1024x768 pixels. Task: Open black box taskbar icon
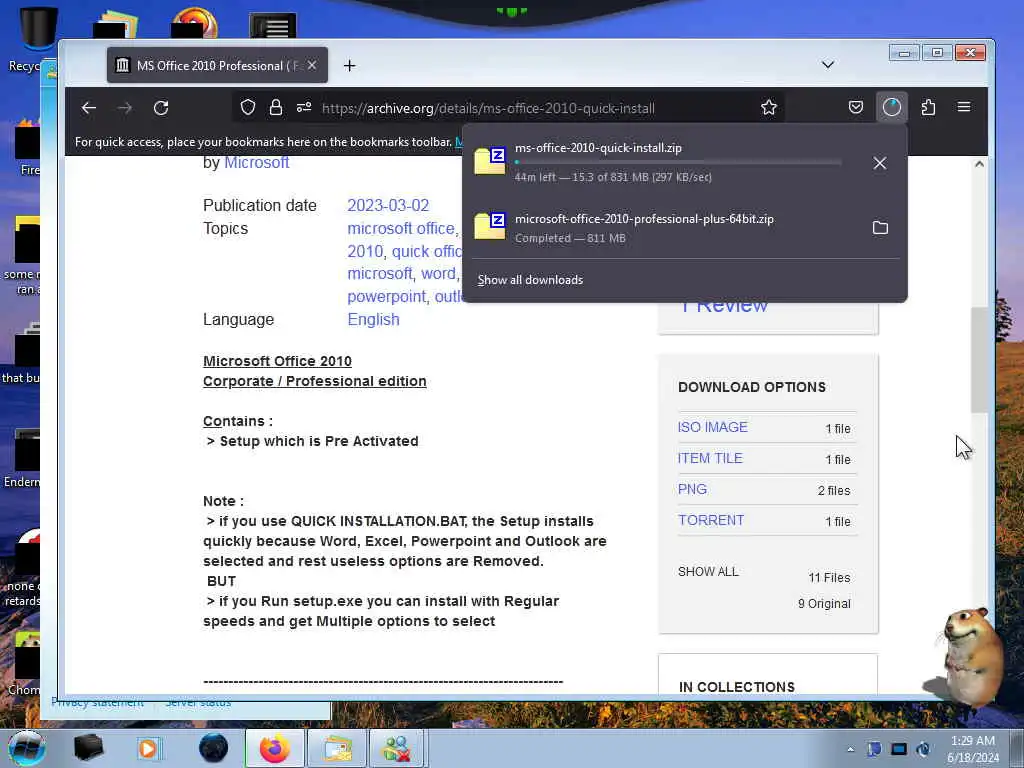(x=89, y=748)
